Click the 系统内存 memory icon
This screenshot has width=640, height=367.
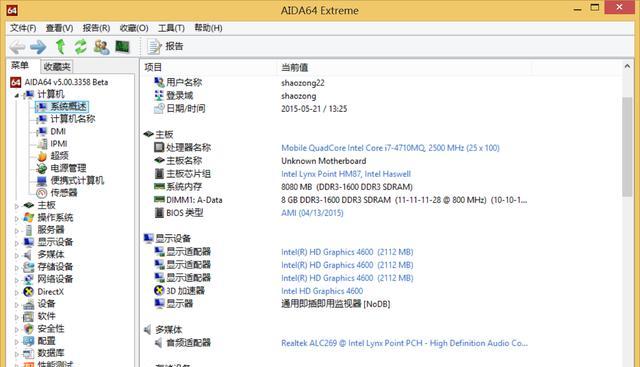(159, 187)
